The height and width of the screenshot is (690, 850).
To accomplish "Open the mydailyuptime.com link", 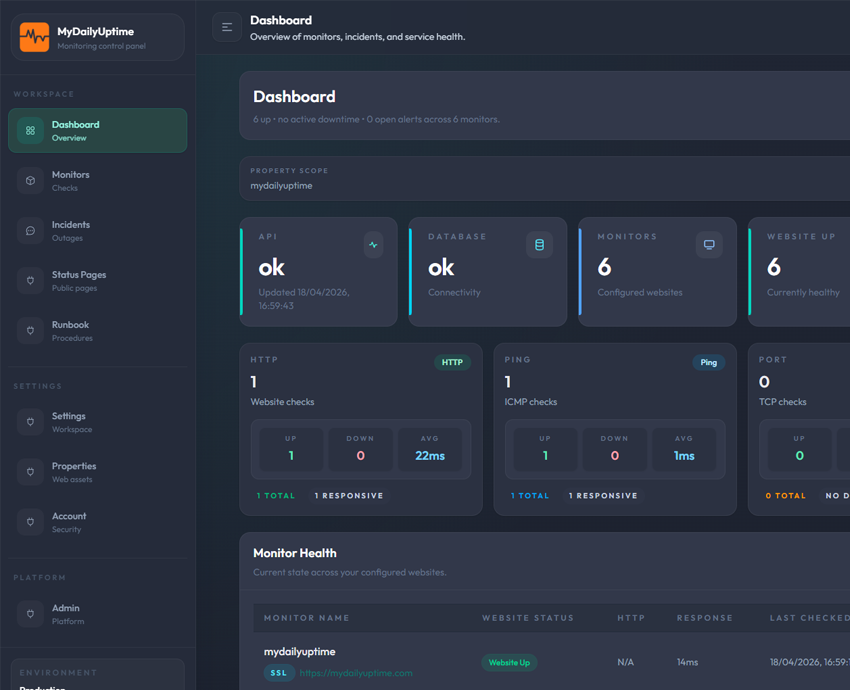I will coord(356,673).
